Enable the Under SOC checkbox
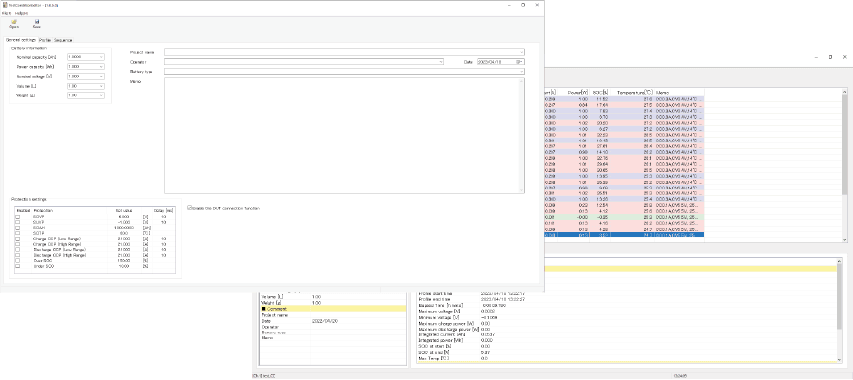 pyautogui.click(x=17, y=266)
